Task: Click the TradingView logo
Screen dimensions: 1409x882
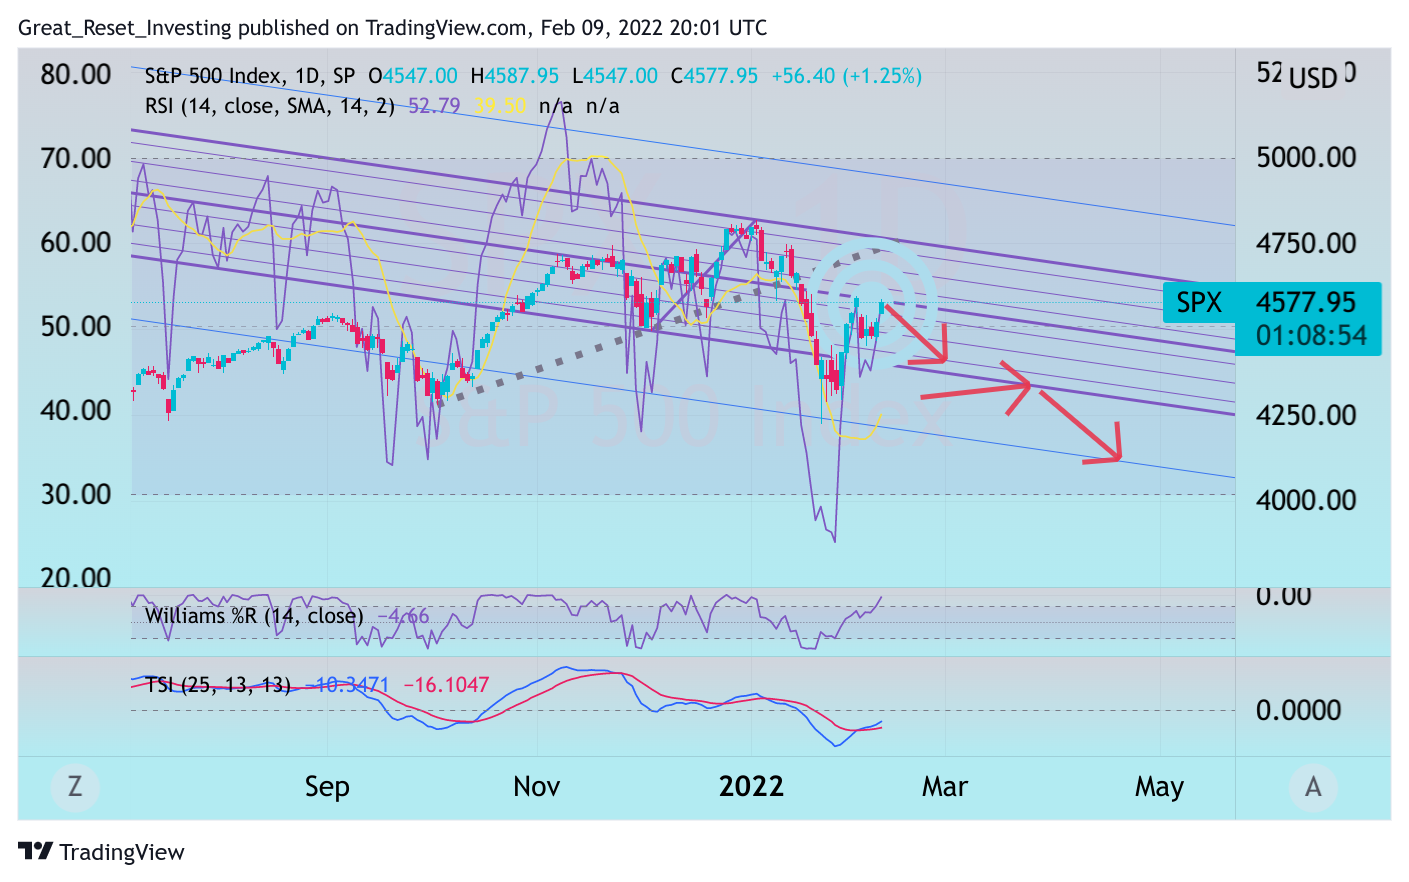Action: (x=101, y=852)
